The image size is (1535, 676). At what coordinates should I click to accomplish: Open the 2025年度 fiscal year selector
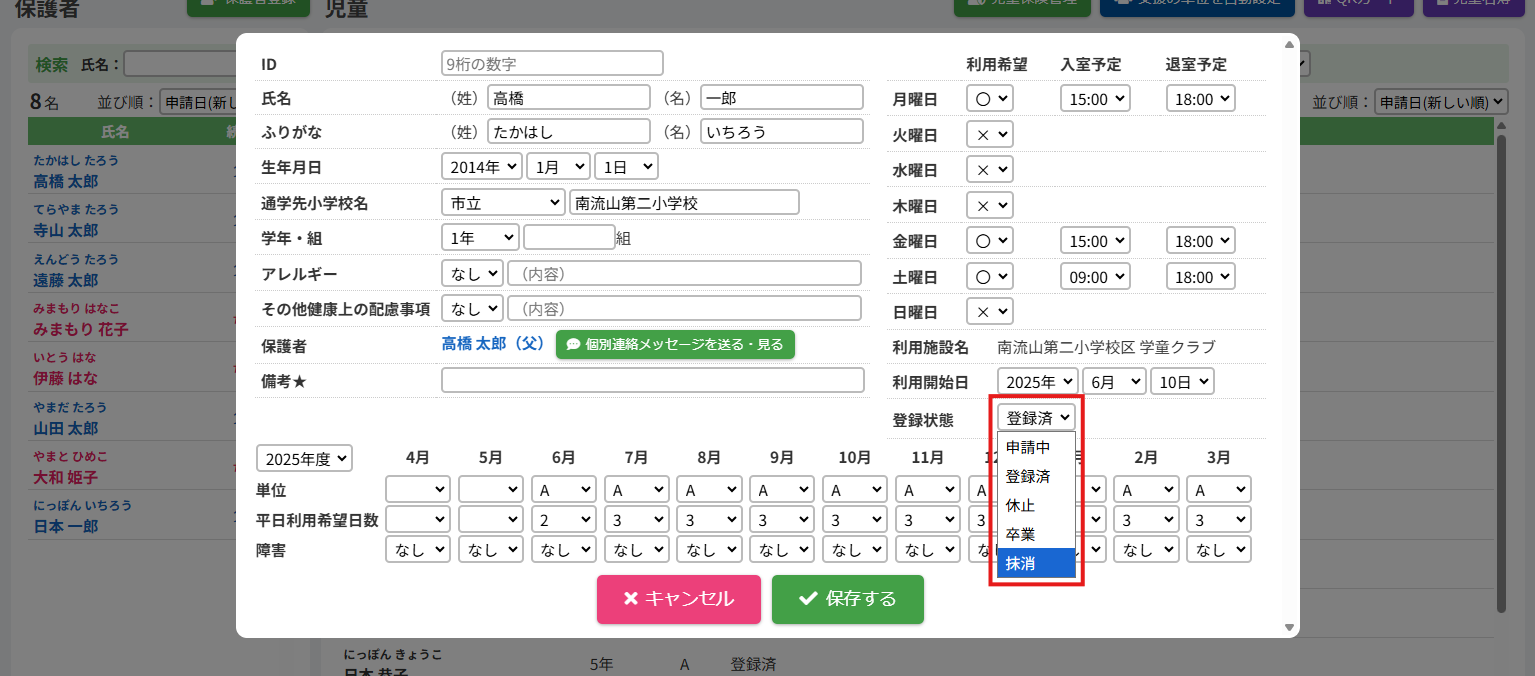(304, 459)
